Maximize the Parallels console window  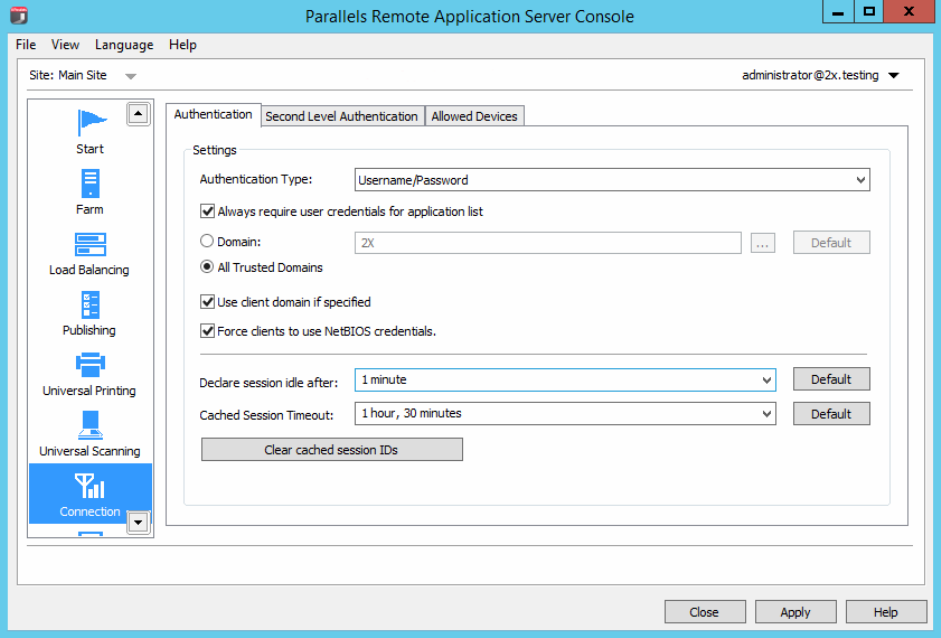click(x=869, y=12)
